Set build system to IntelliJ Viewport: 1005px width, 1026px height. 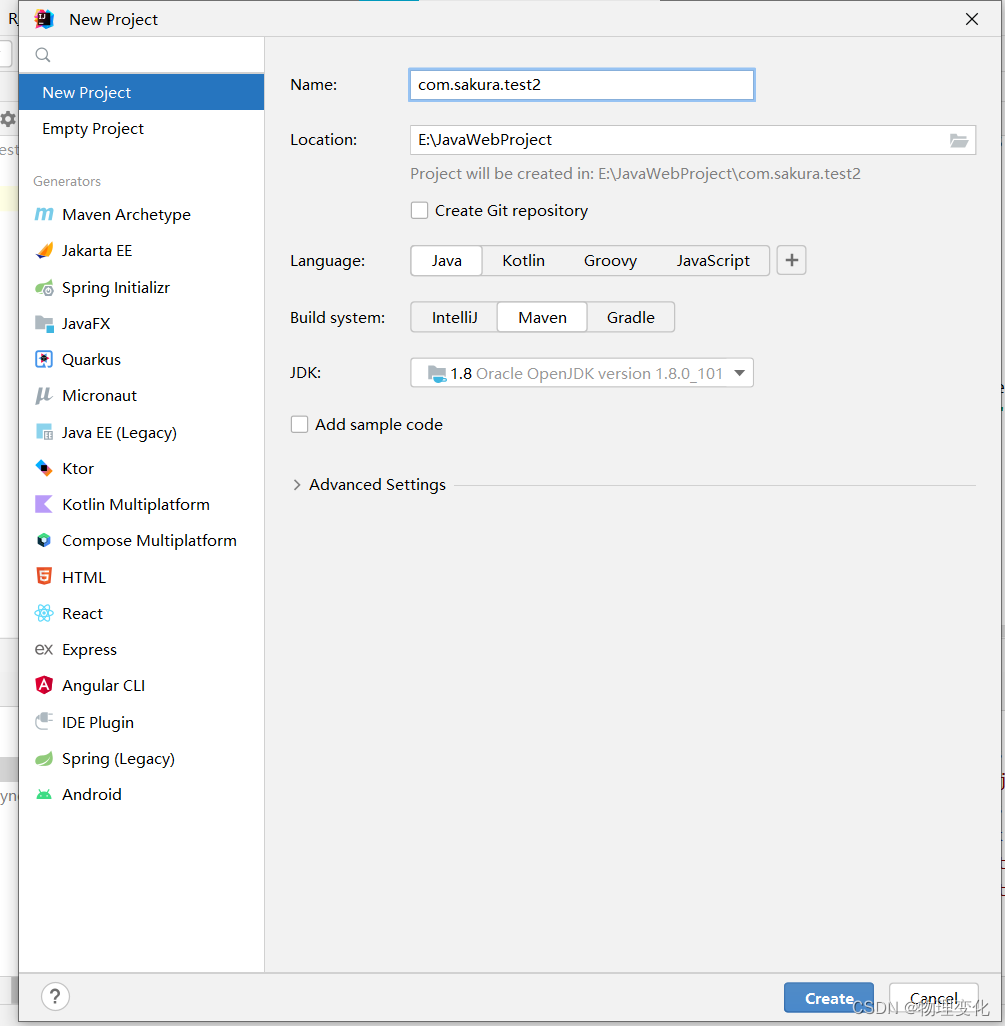(x=454, y=317)
